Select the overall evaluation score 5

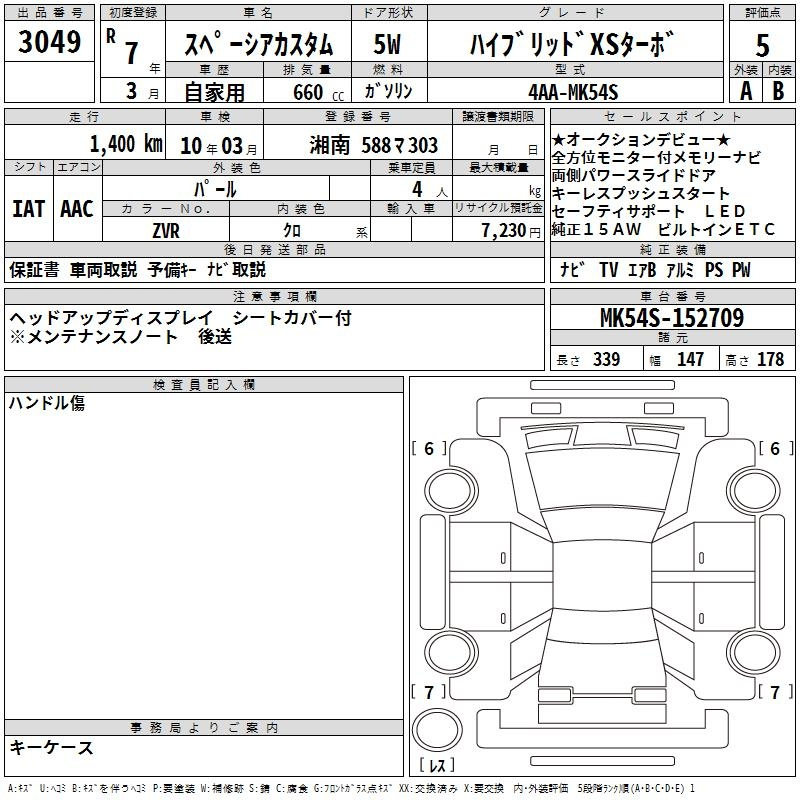(762, 45)
